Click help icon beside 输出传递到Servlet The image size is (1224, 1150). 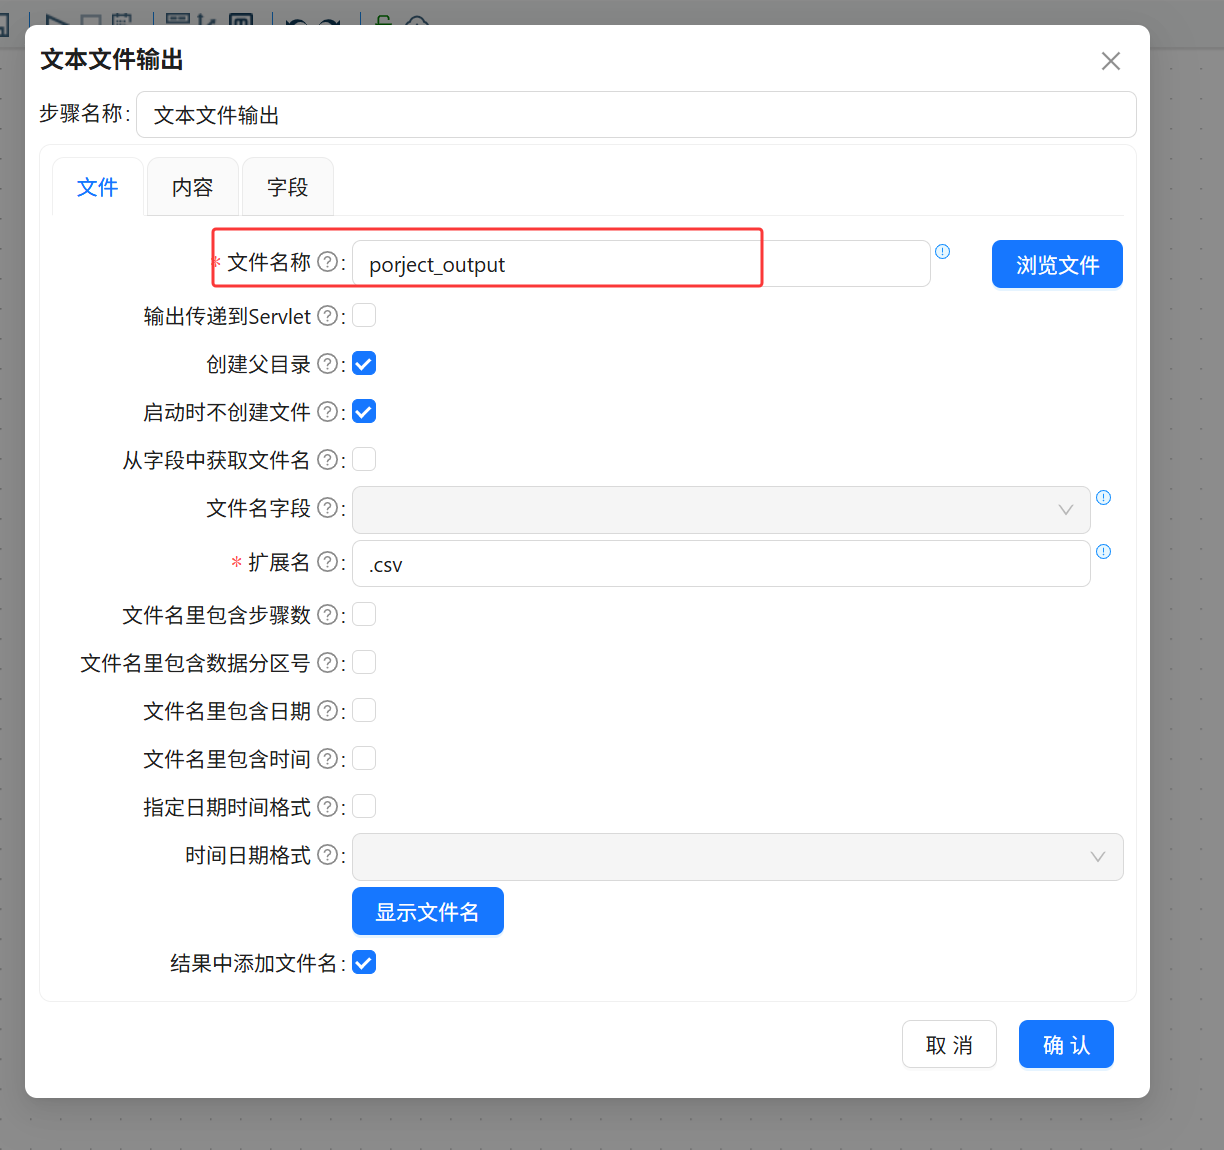[327, 316]
